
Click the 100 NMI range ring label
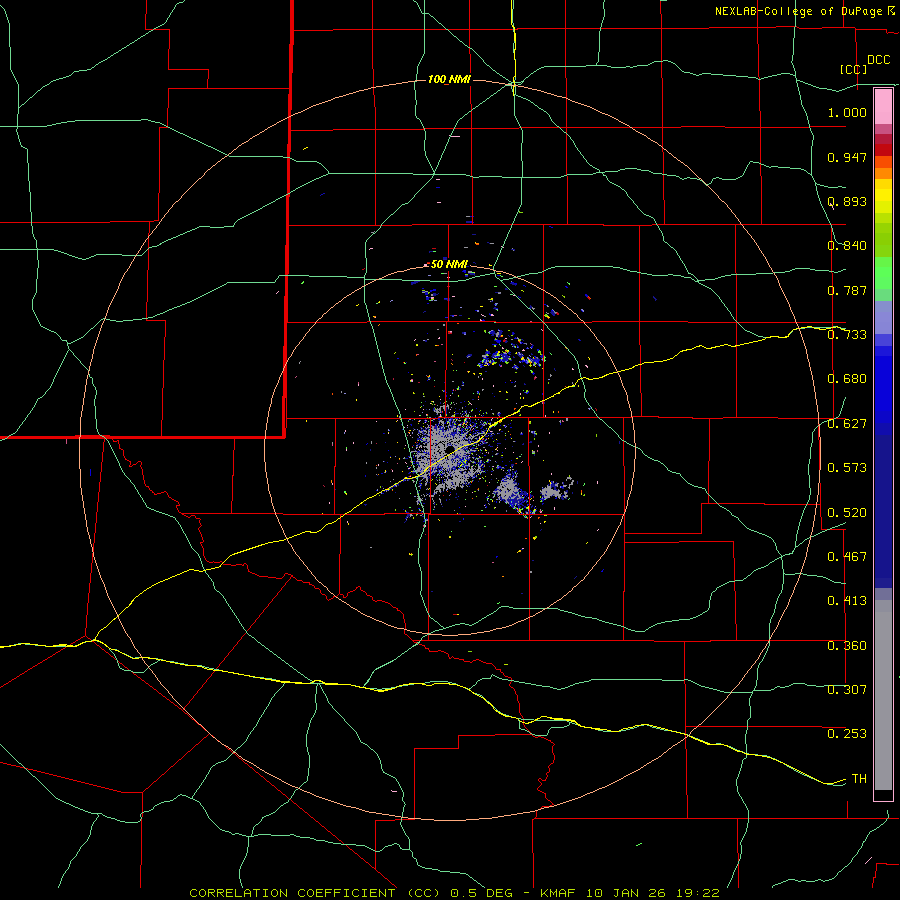point(449,79)
